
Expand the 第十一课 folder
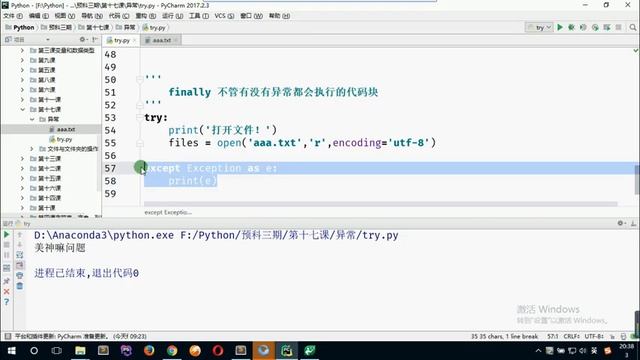coord(22,99)
